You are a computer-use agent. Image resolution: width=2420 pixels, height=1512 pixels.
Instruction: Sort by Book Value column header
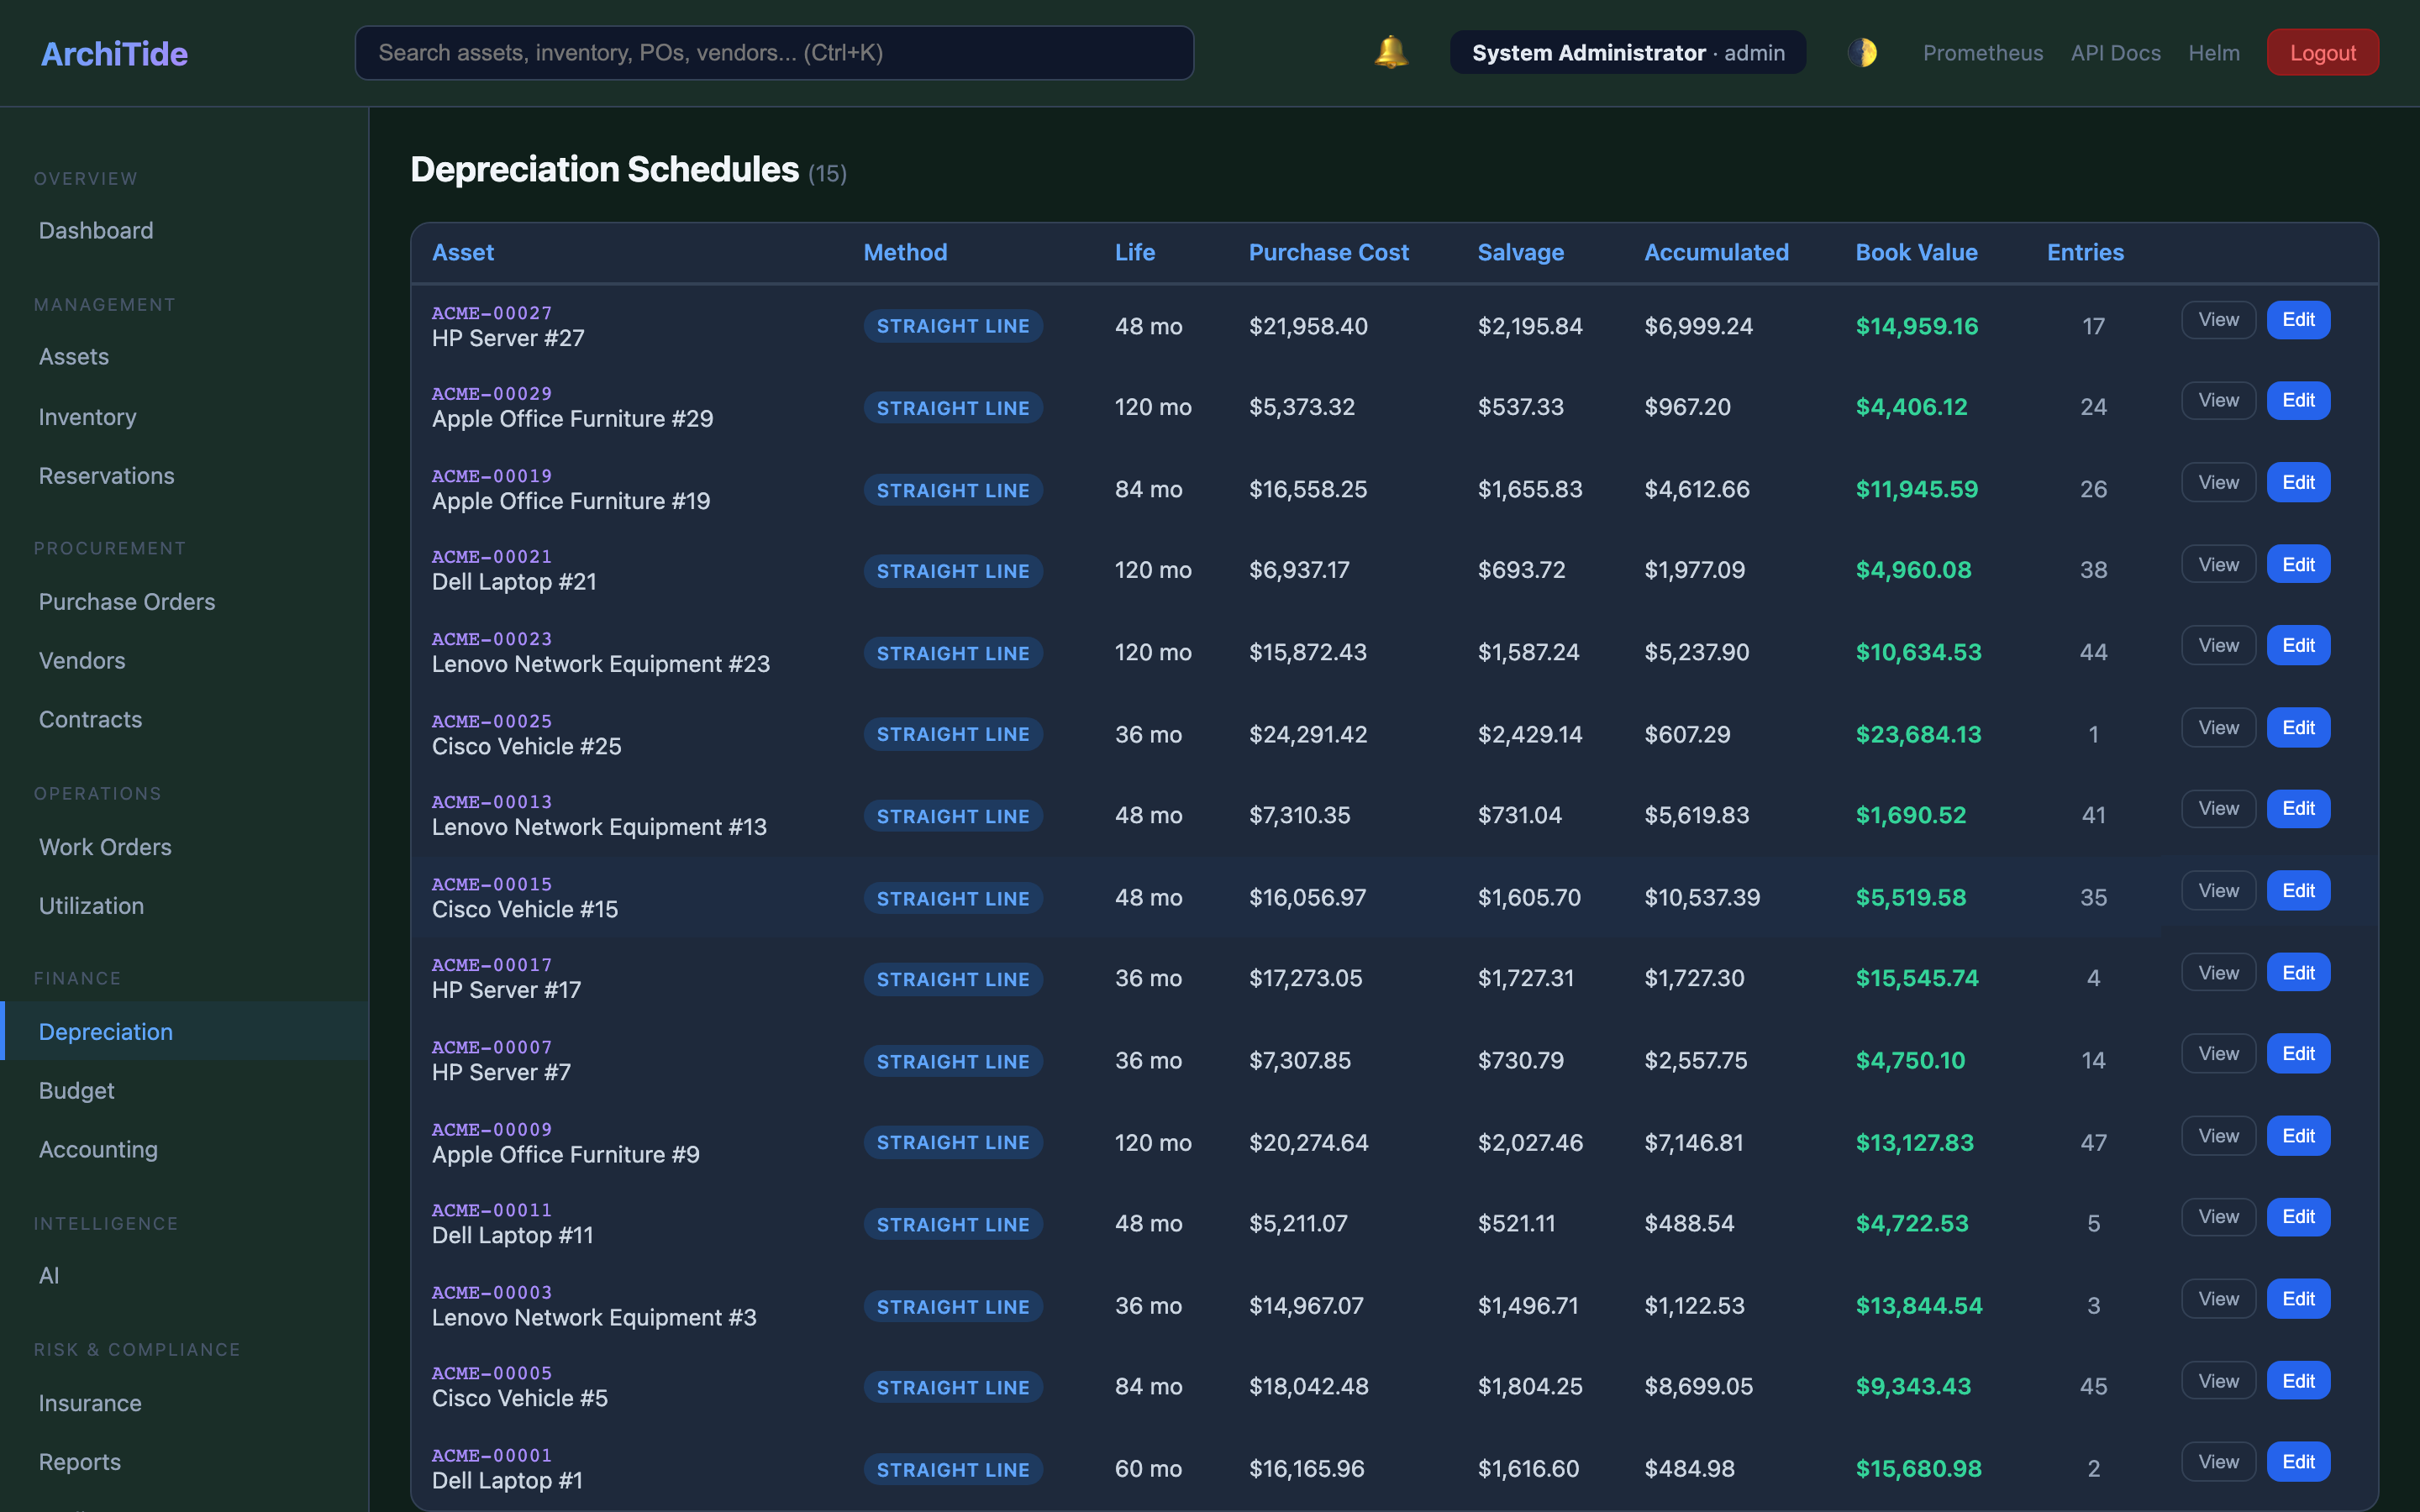(1916, 253)
